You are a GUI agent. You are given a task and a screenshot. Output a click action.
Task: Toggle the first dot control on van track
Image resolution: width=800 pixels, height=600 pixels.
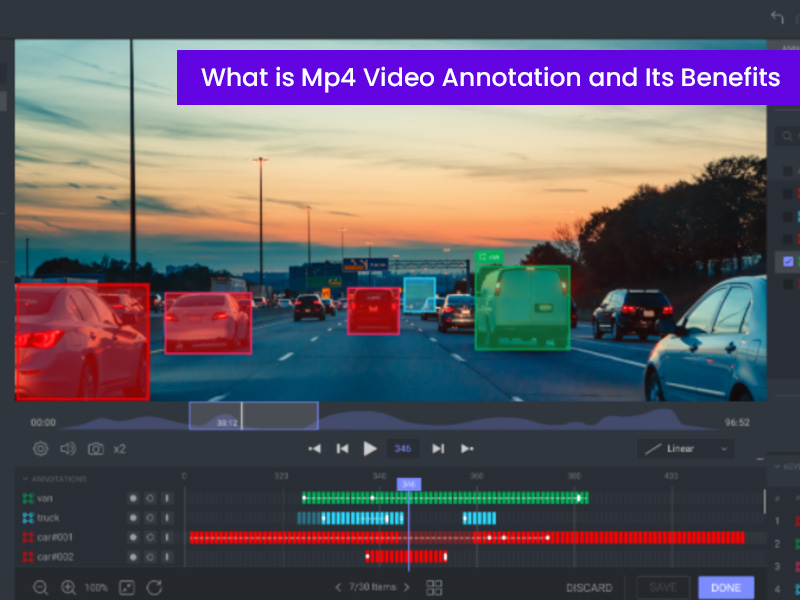(132, 497)
